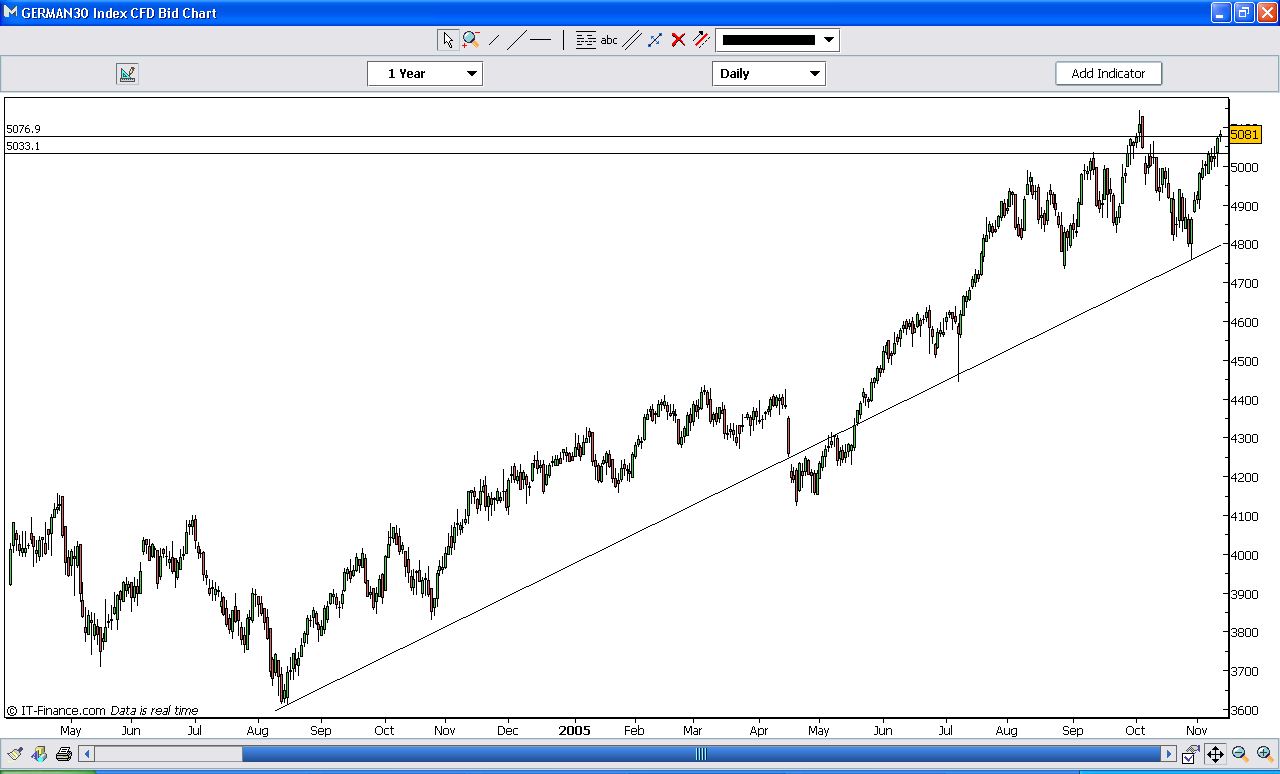Viewport: 1280px width, 774px height.
Task: Restore down the GERMAN30 chart window
Action: click(1243, 12)
